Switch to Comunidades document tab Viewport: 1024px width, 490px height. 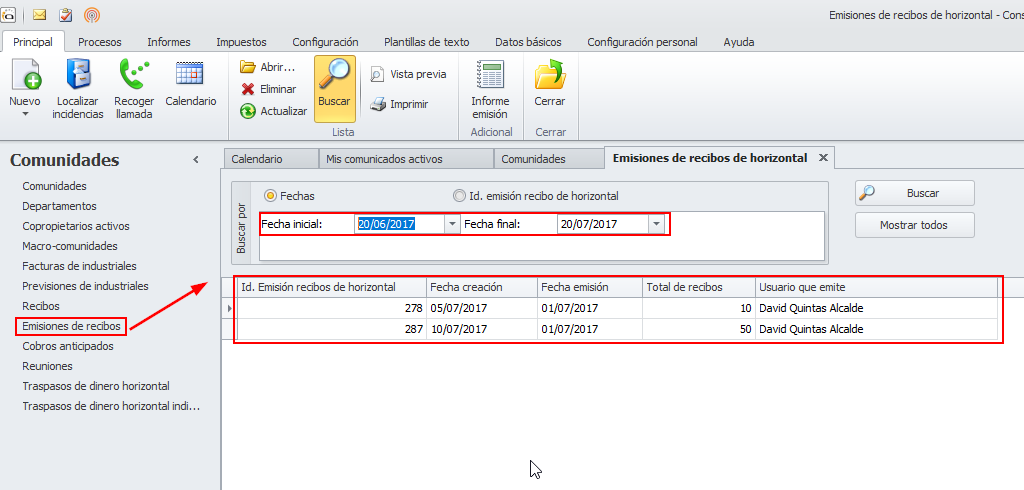(x=549, y=159)
